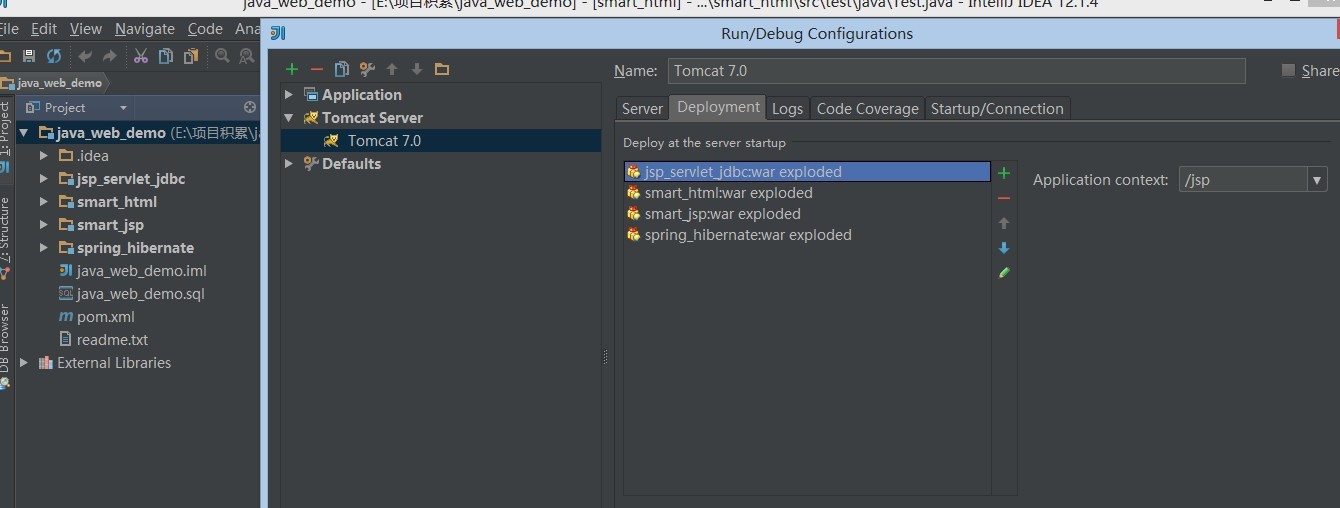Click the Edit Defaults wrench icon
Screen dimensions: 1340x508
pos(367,69)
